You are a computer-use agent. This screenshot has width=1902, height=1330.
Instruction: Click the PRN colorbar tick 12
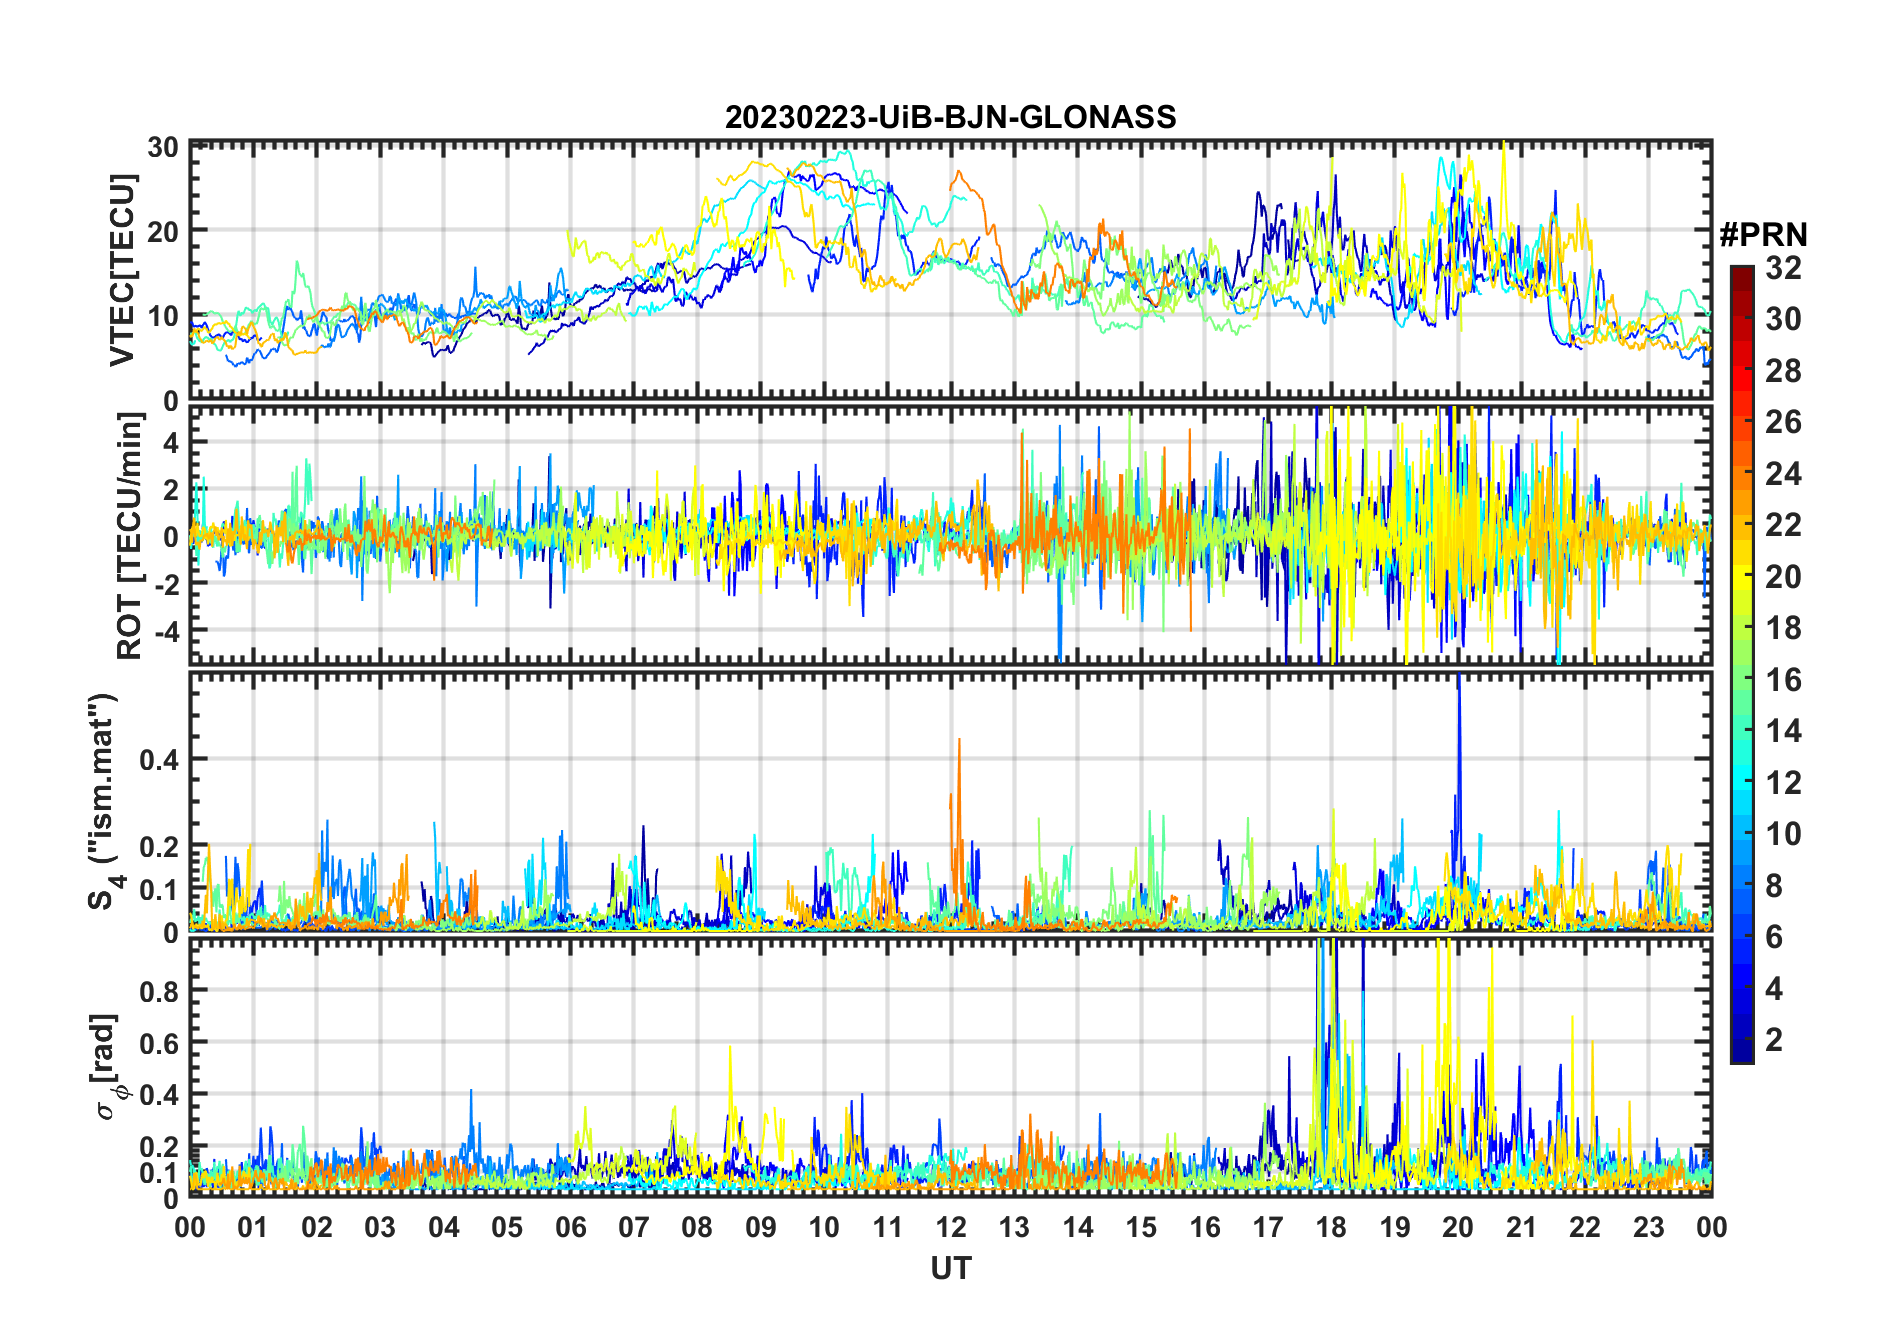pyautogui.click(x=1783, y=783)
